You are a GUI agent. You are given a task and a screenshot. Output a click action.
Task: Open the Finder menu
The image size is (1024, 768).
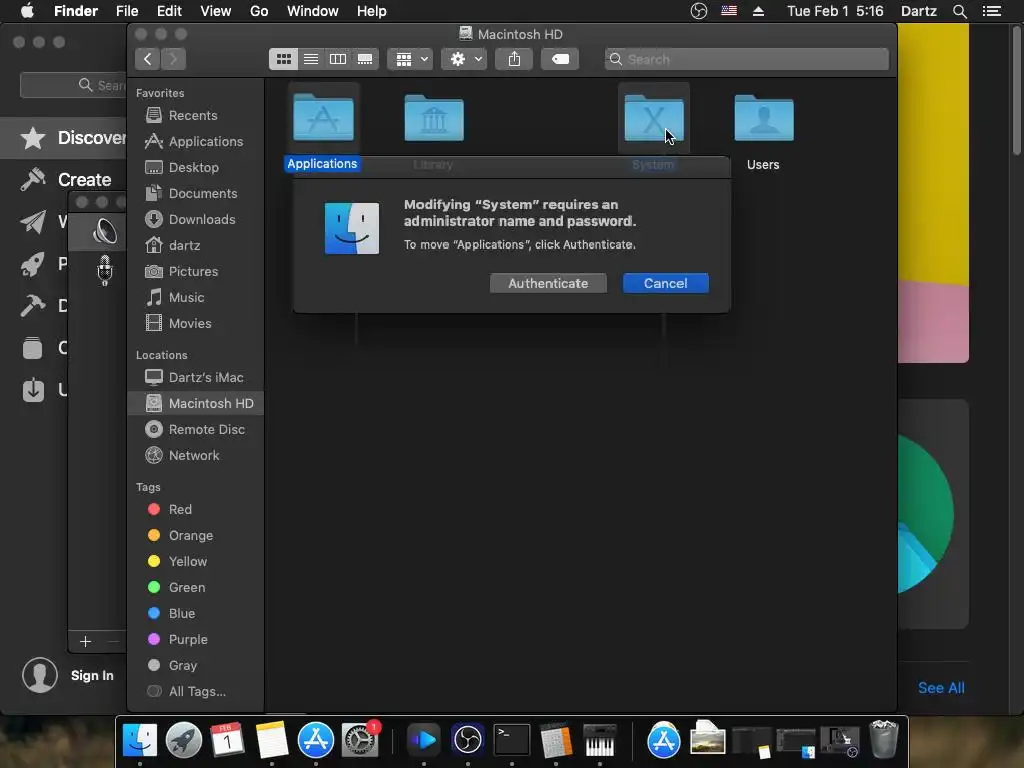click(x=76, y=11)
